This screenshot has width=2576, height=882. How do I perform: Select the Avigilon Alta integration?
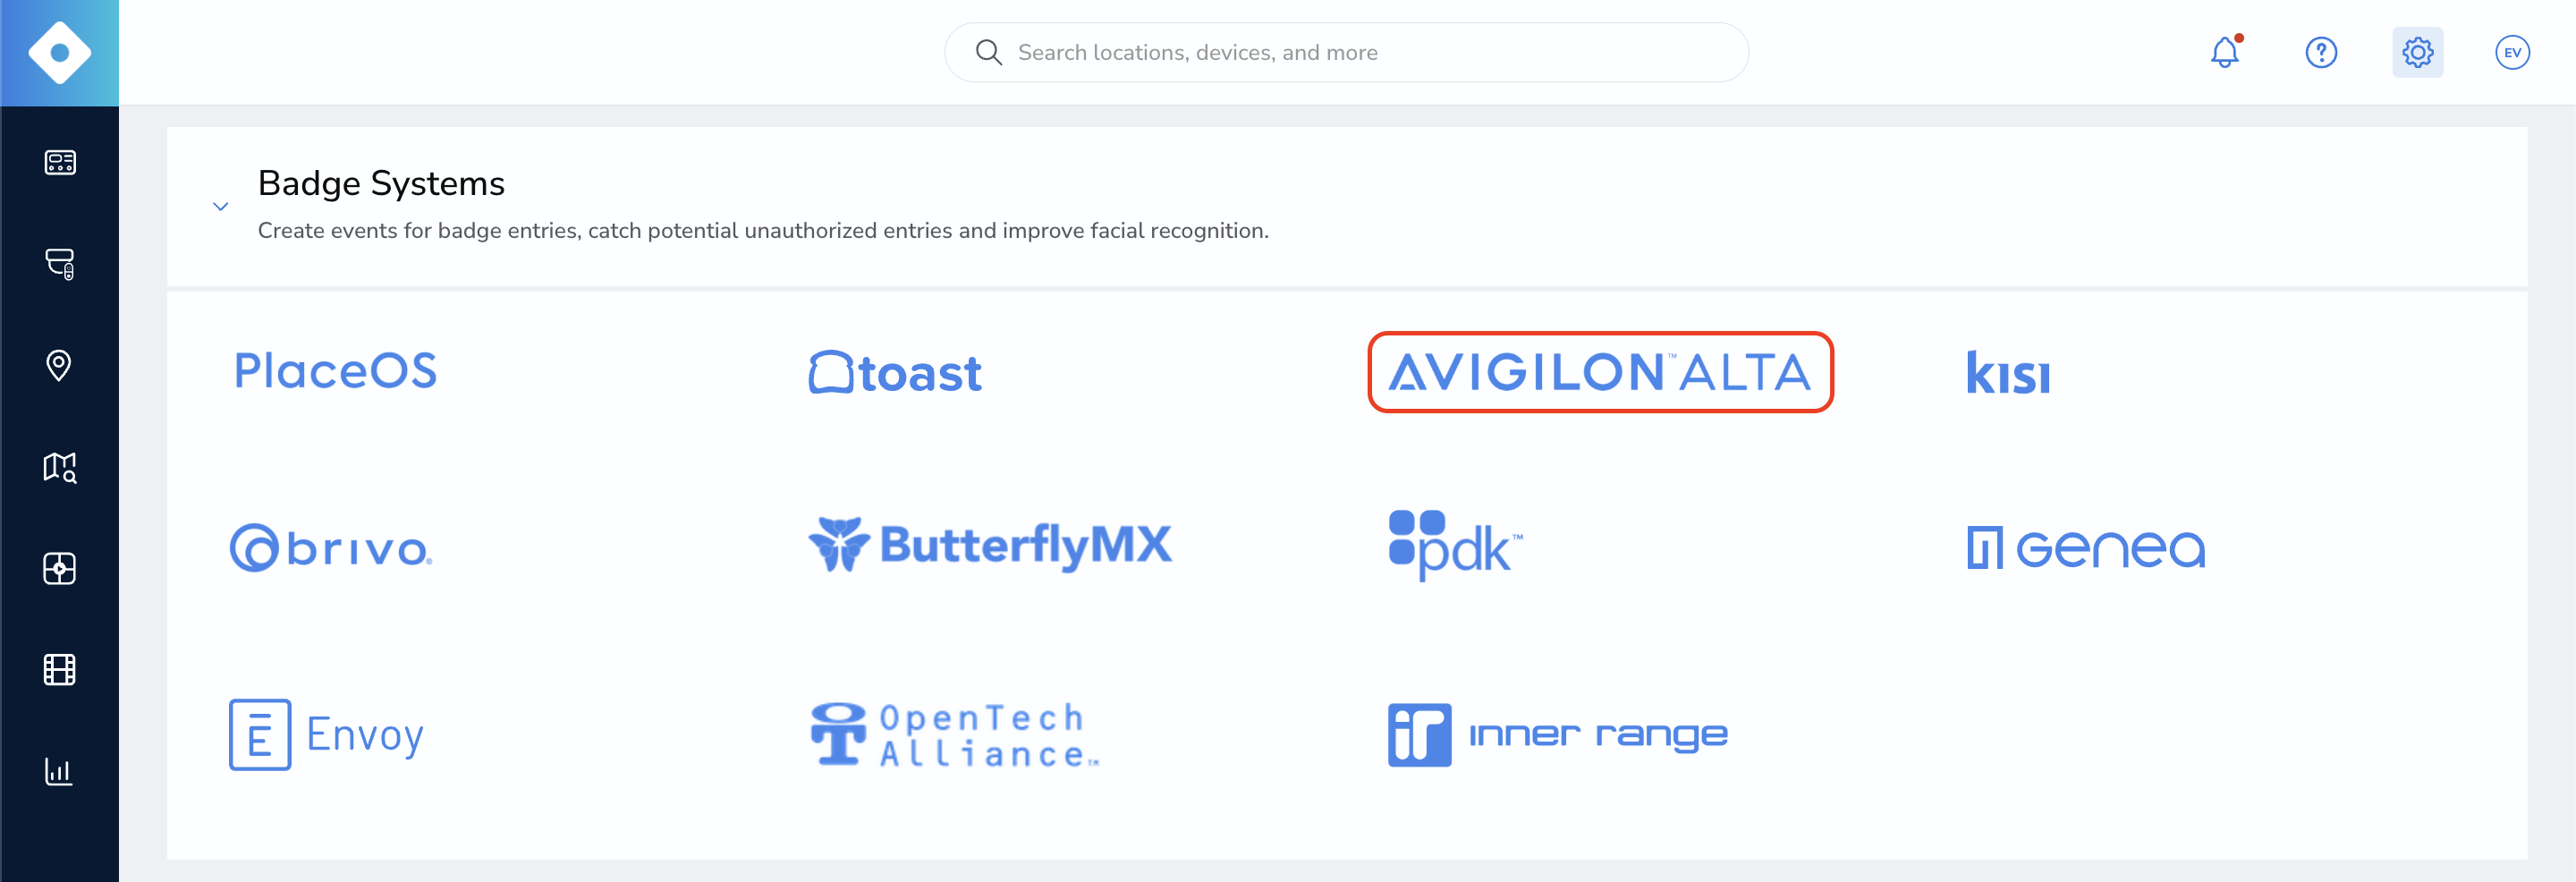[x=1600, y=372]
